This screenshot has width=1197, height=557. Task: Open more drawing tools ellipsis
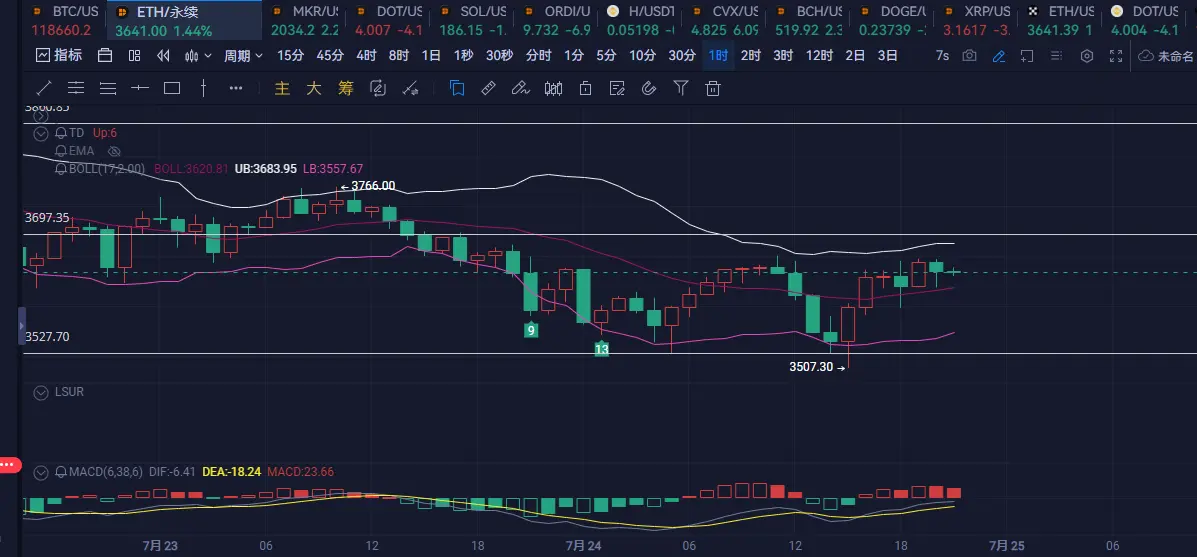click(236, 88)
